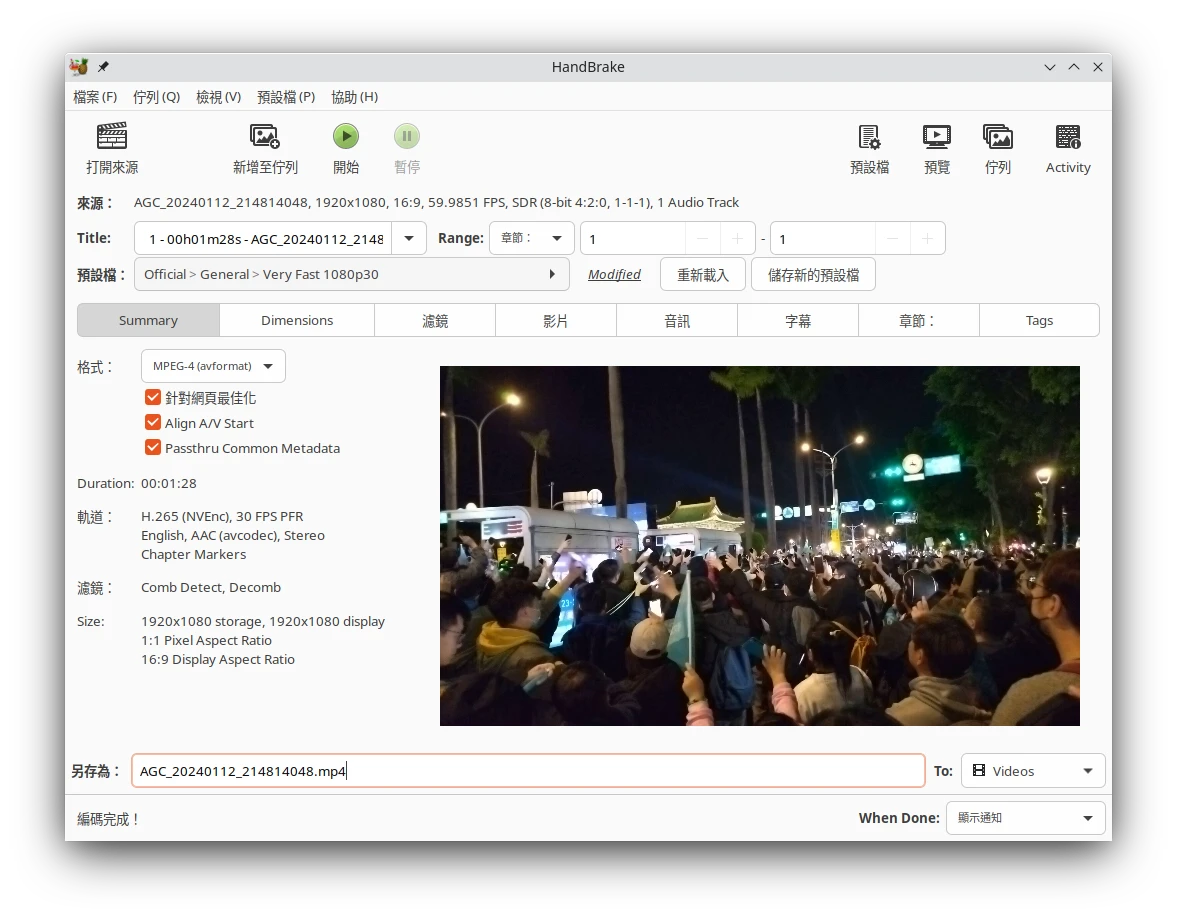Image resolution: width=1177 pixels, height=918 pixels.
Task: Toggle the web optimized checkbox
Action: tap(153, 398)
